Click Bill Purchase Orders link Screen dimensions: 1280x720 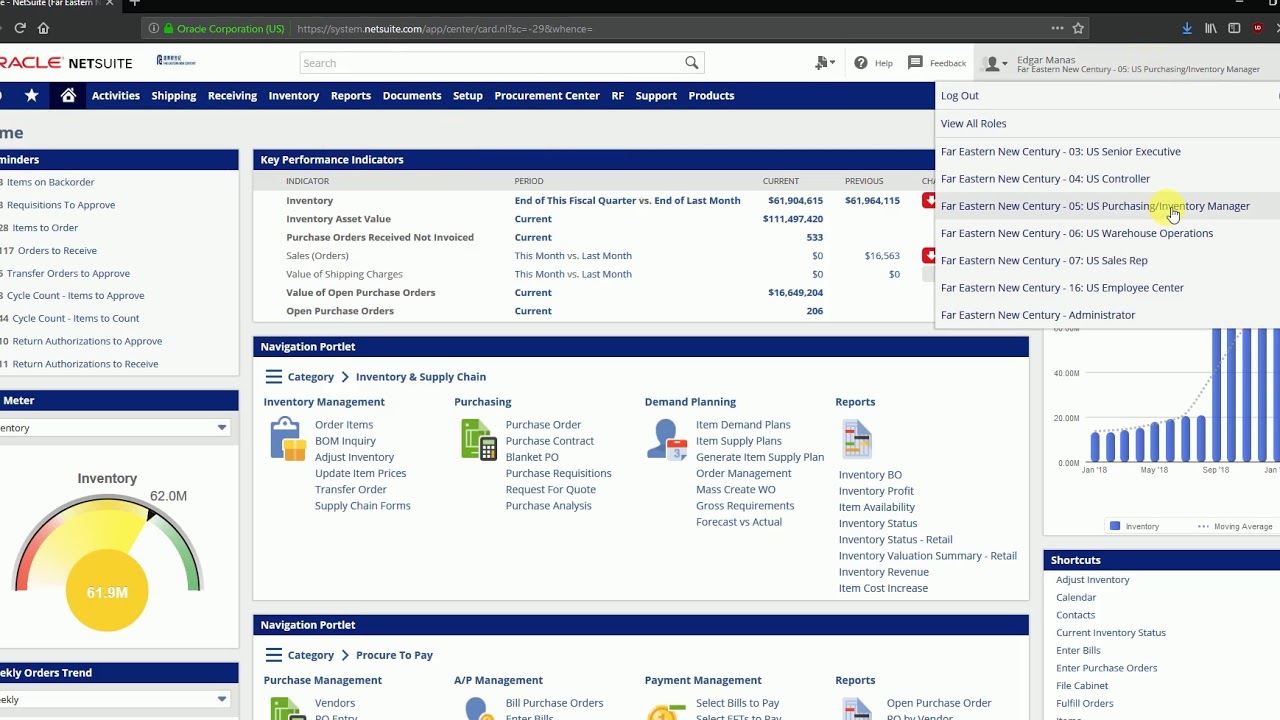coord(554,703)
